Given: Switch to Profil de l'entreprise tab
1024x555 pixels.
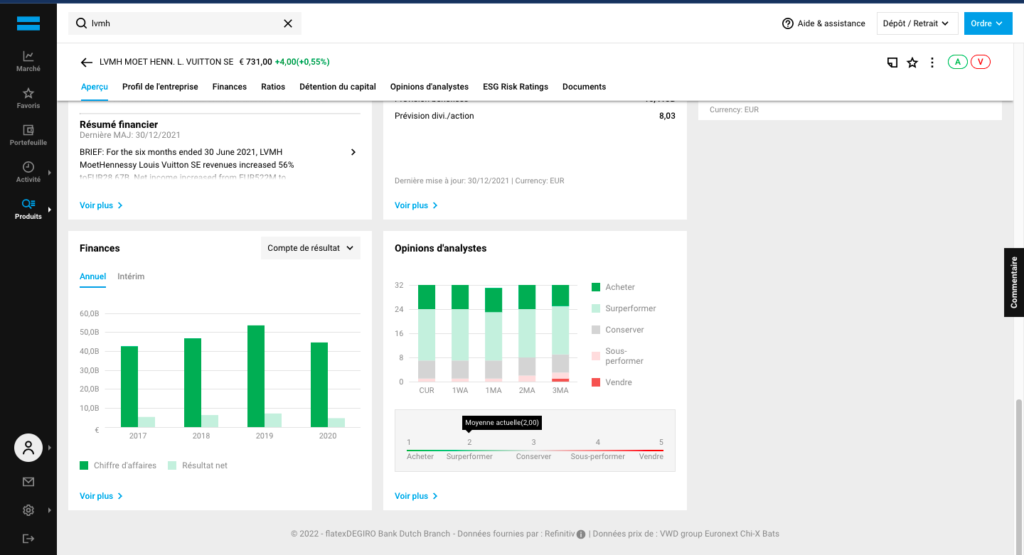Looking at the screenshot, I should pos(160,87).
